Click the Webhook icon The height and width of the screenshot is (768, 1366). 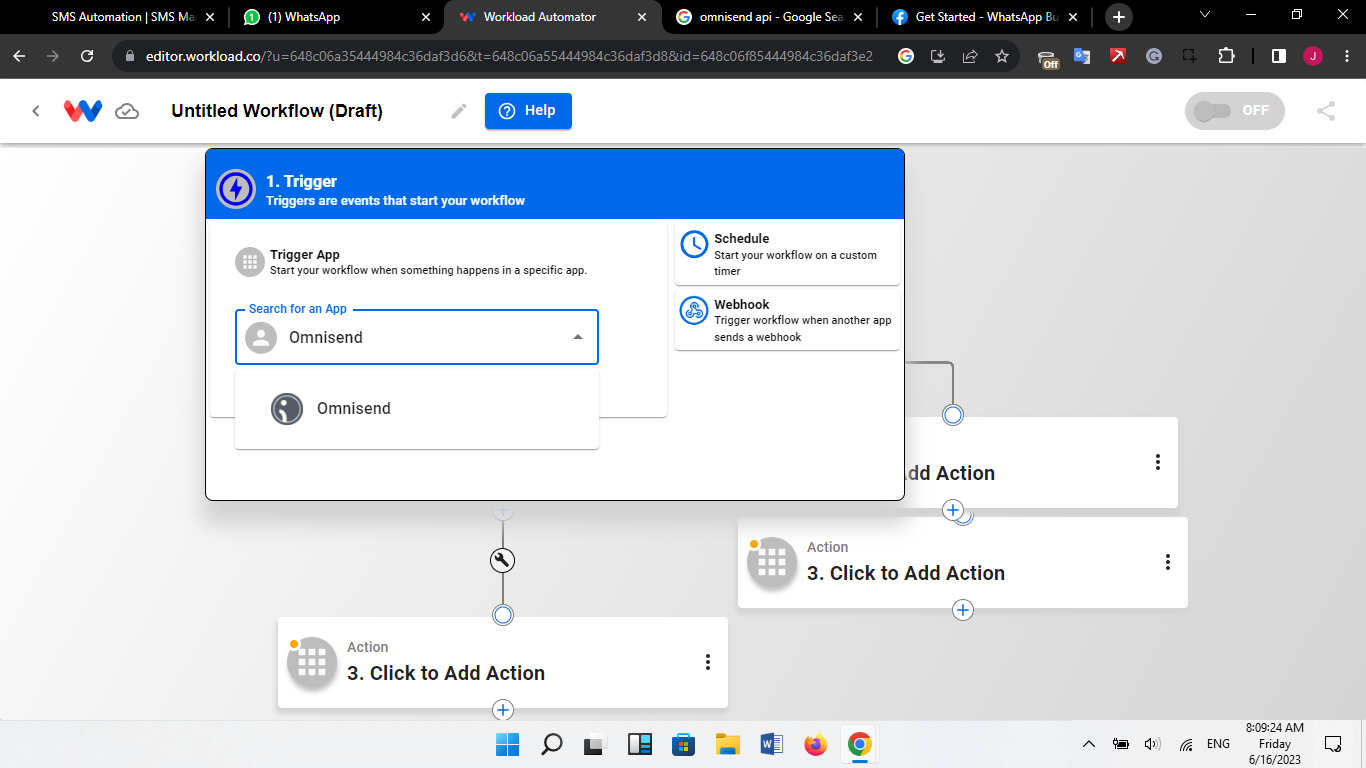click(694, 310)
